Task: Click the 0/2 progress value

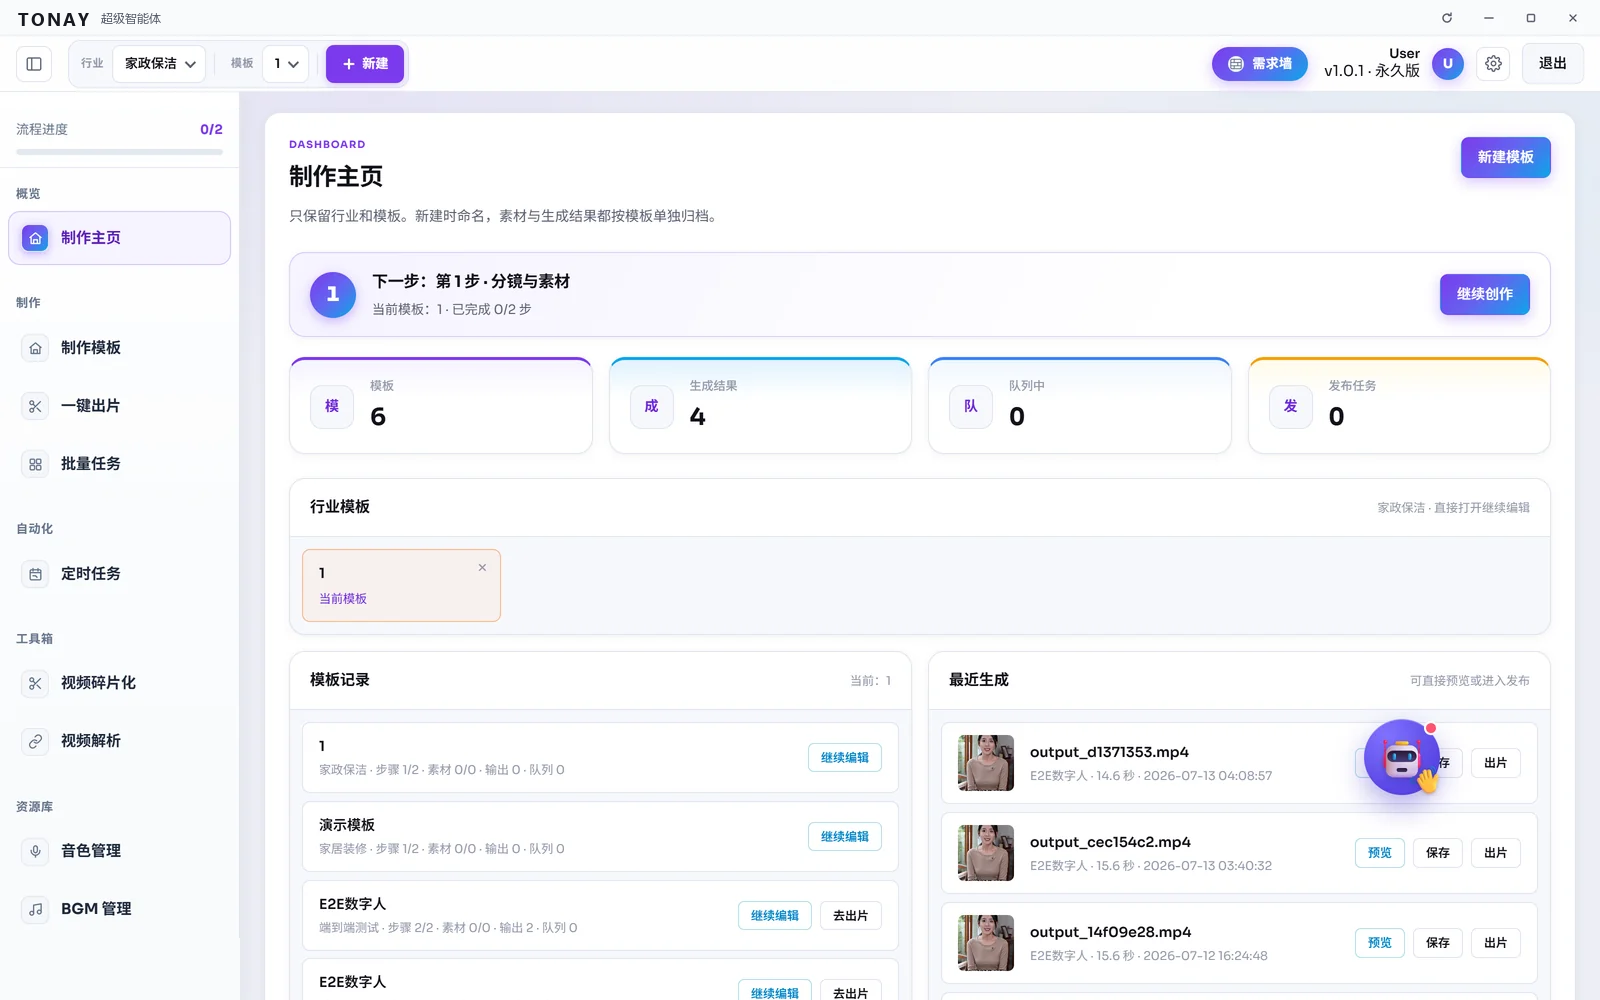Action: click(x=211, y=130)
